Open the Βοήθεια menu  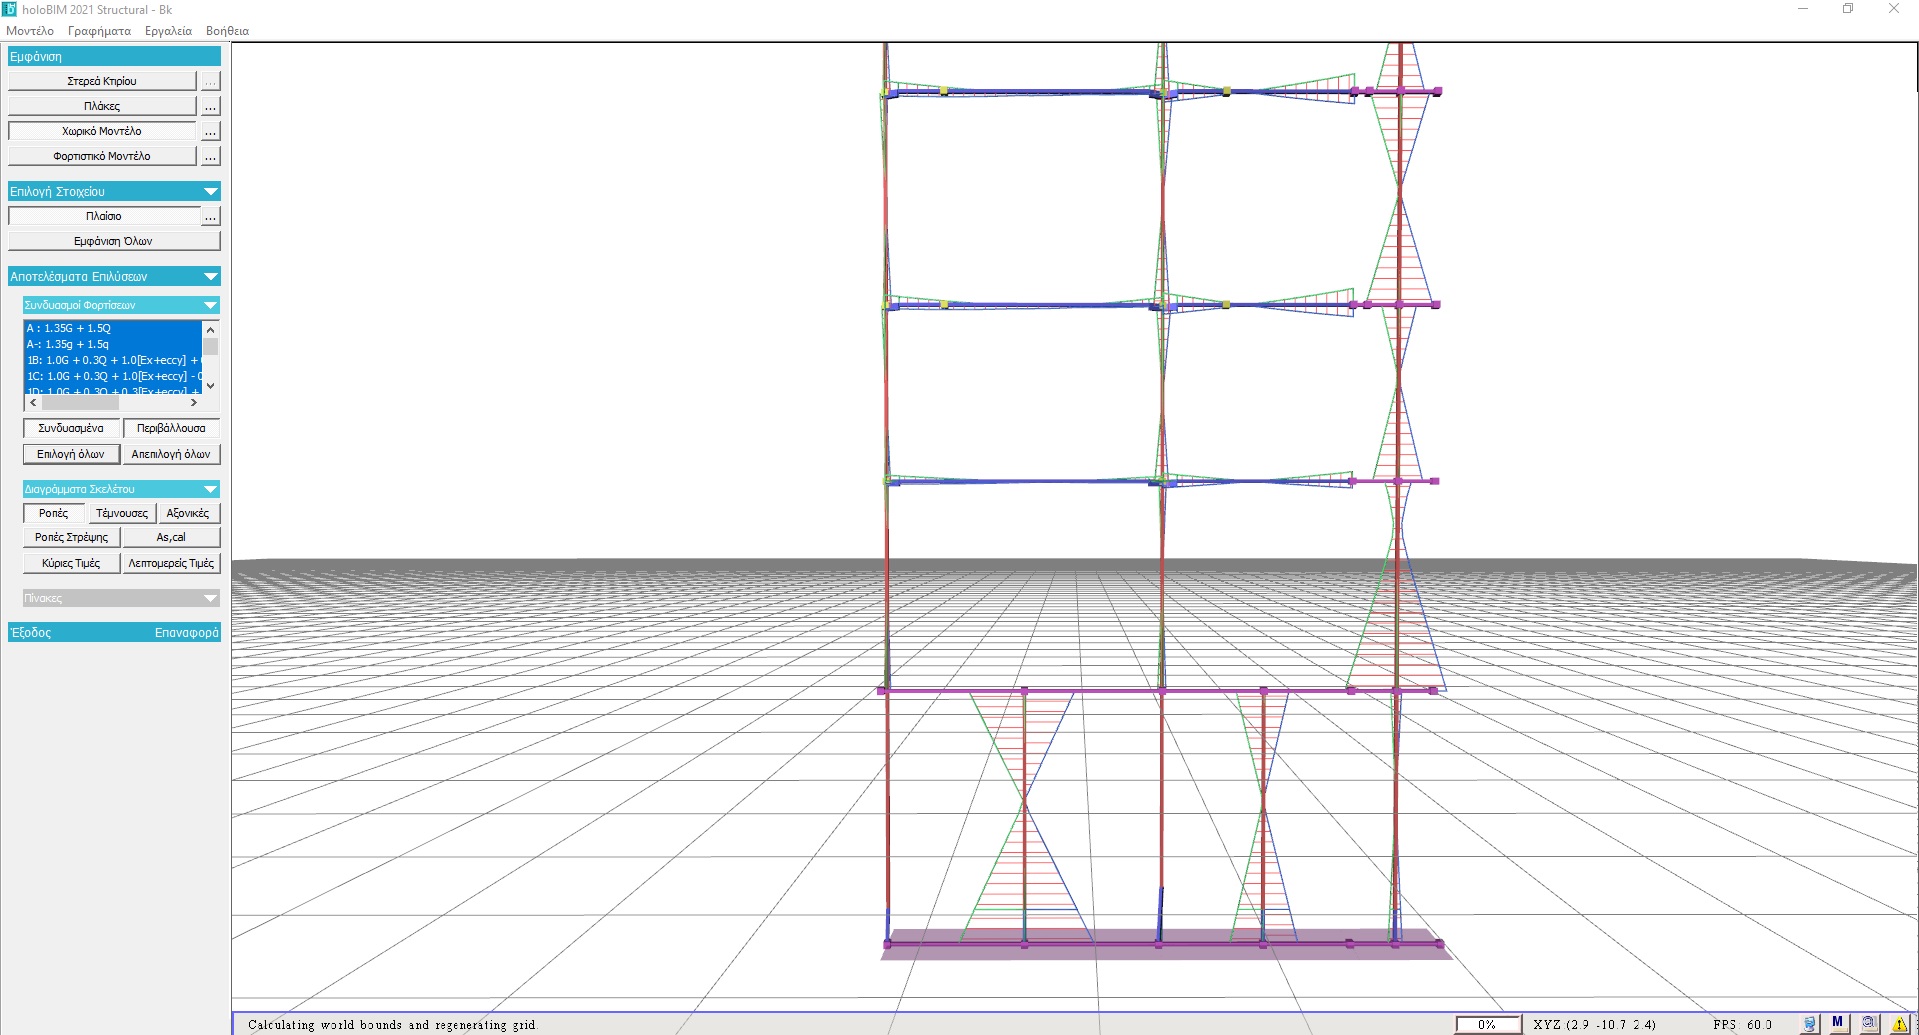(x=227, y=31)
